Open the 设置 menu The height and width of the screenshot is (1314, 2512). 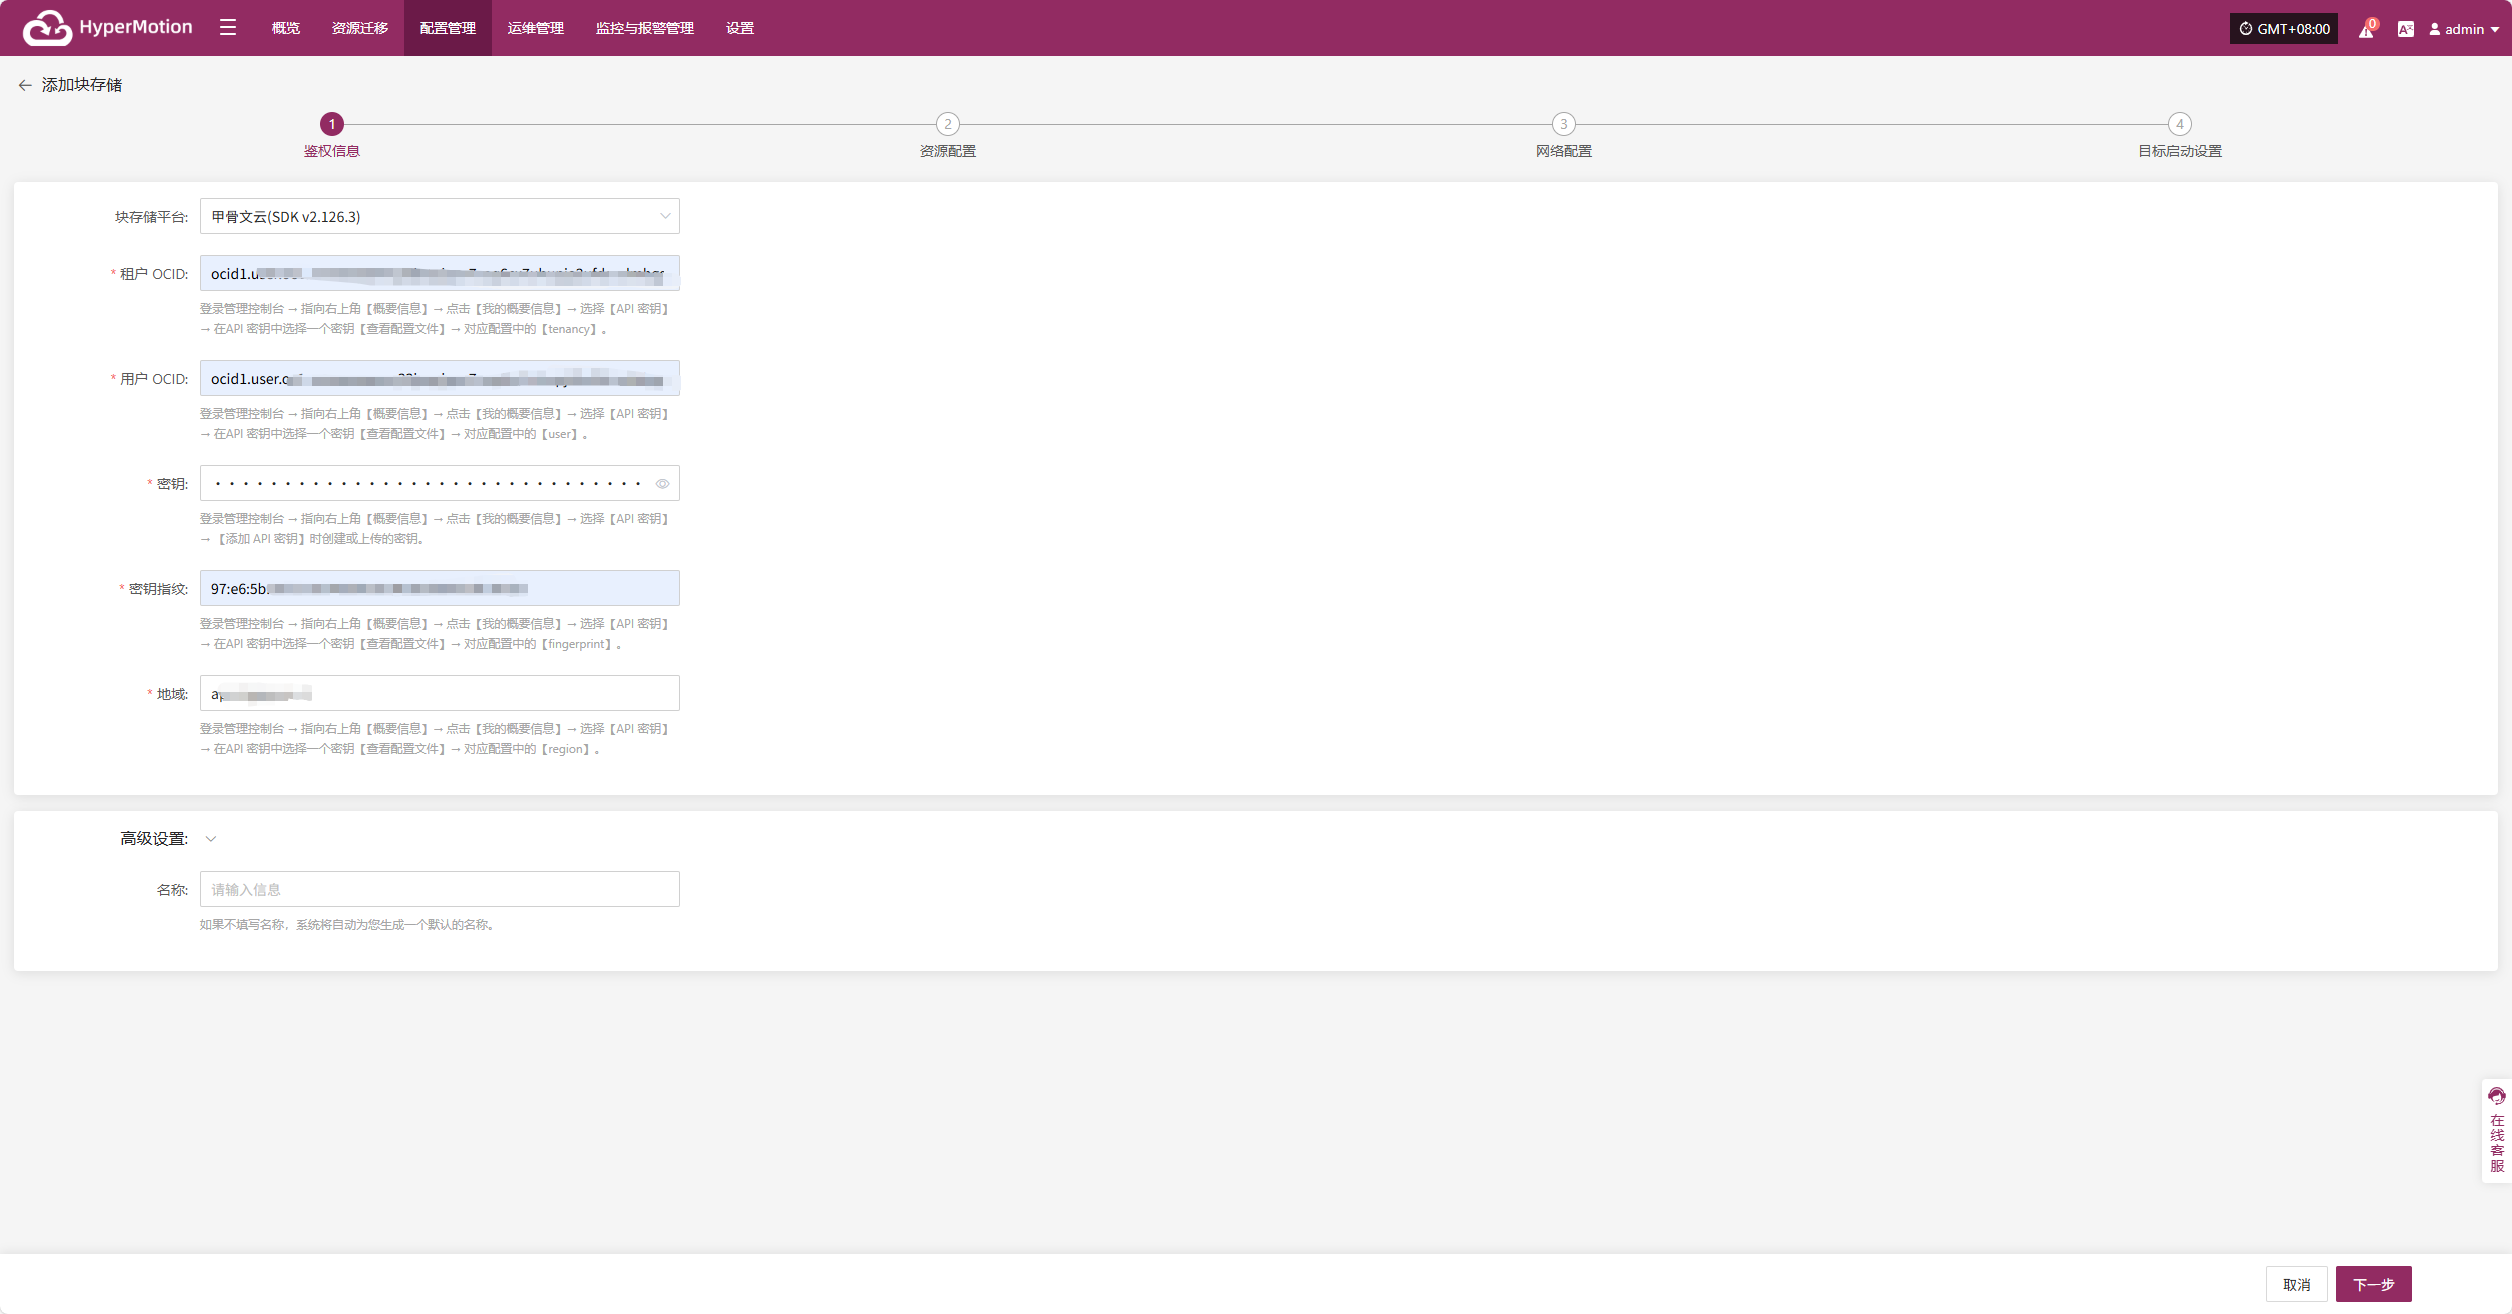pos(740,28)
